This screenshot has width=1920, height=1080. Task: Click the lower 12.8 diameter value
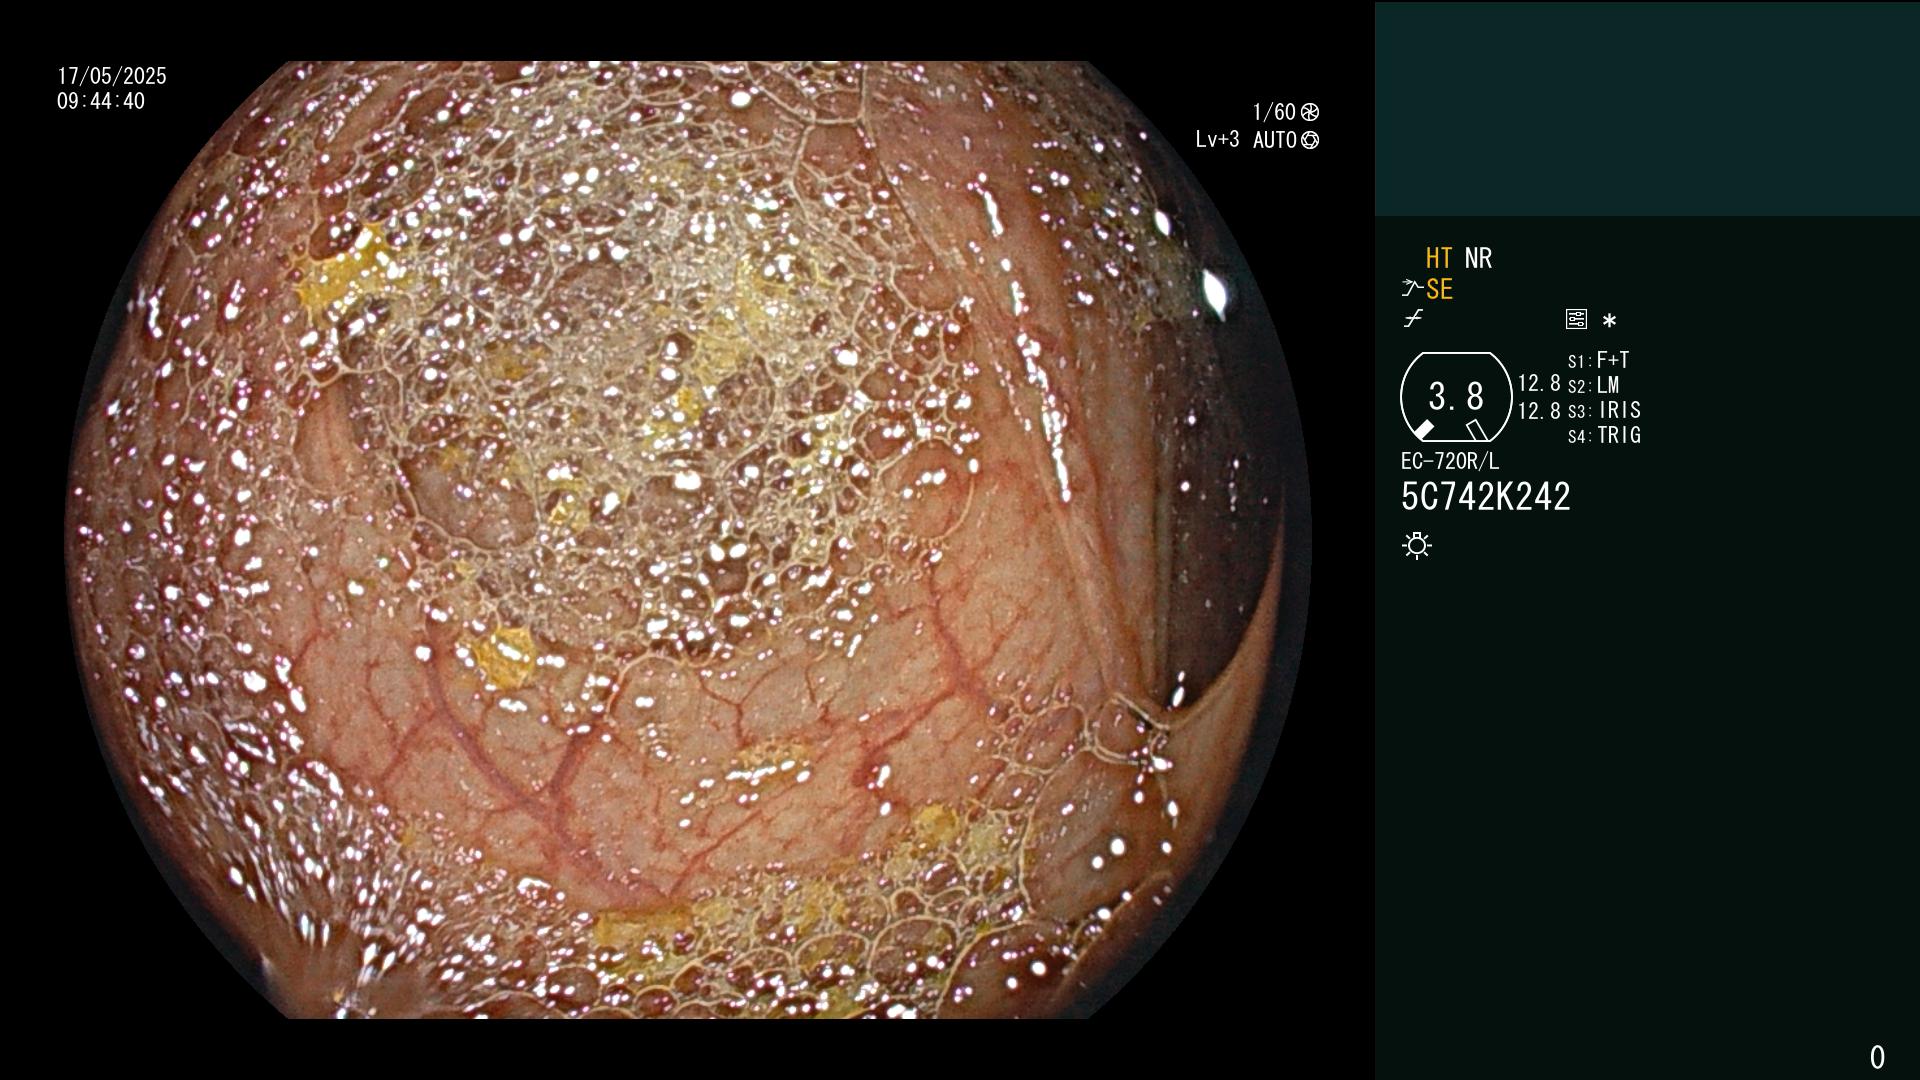point(1539,411)
